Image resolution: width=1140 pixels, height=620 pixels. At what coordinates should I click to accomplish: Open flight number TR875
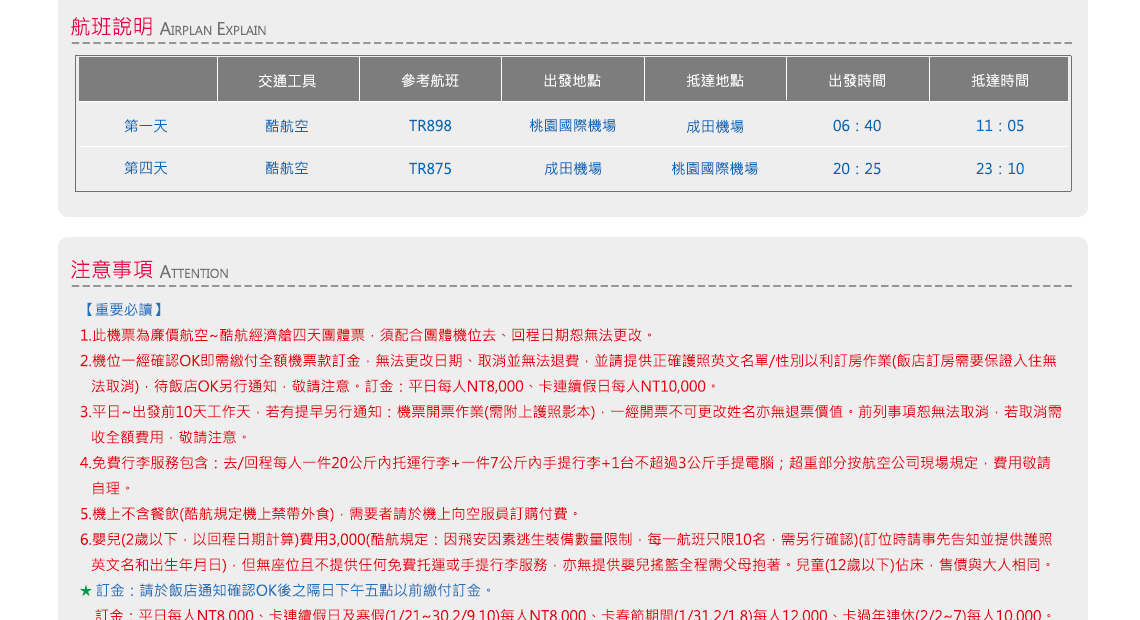(430, 169)
